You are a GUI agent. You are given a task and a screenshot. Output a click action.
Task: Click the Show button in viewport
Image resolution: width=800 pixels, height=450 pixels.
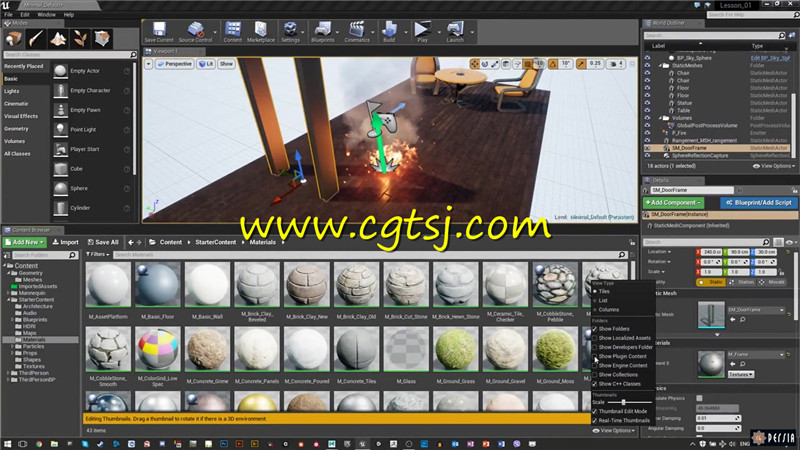pos(226,64)
